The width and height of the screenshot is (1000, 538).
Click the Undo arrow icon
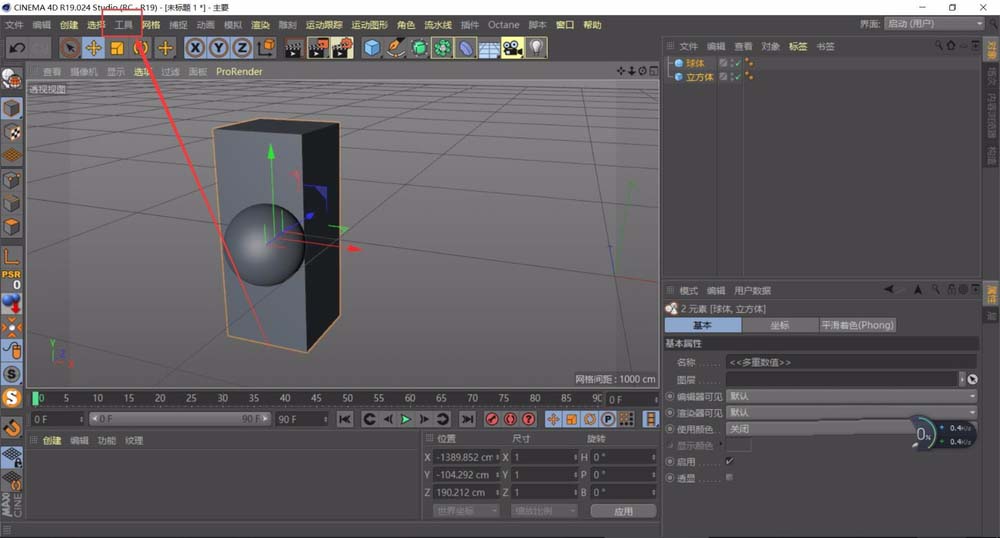coord(17,48)
